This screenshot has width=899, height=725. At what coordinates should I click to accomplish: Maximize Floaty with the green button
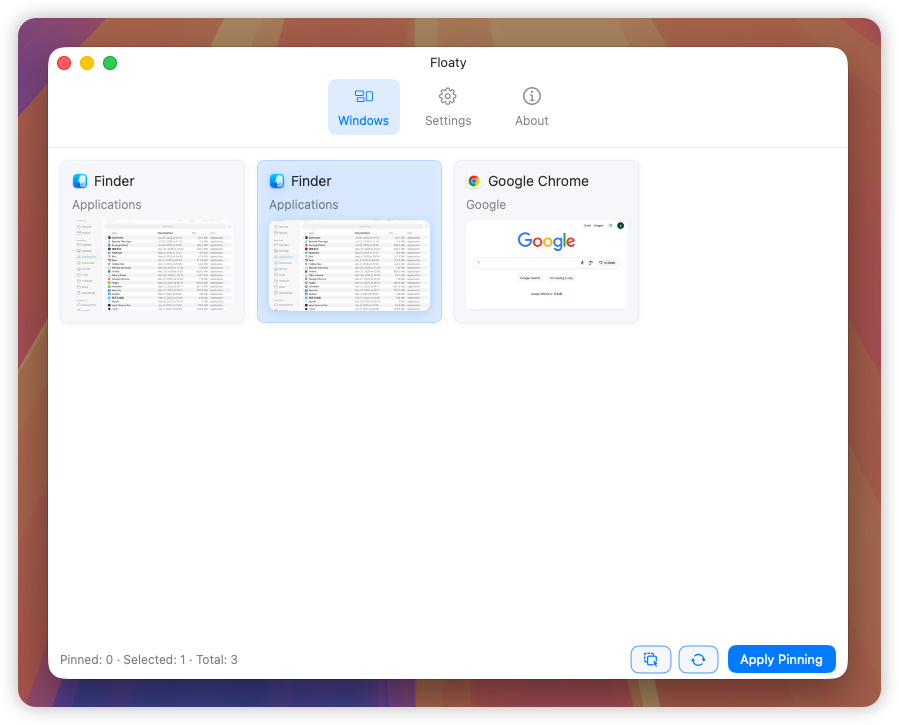click(x=110, y=63)
